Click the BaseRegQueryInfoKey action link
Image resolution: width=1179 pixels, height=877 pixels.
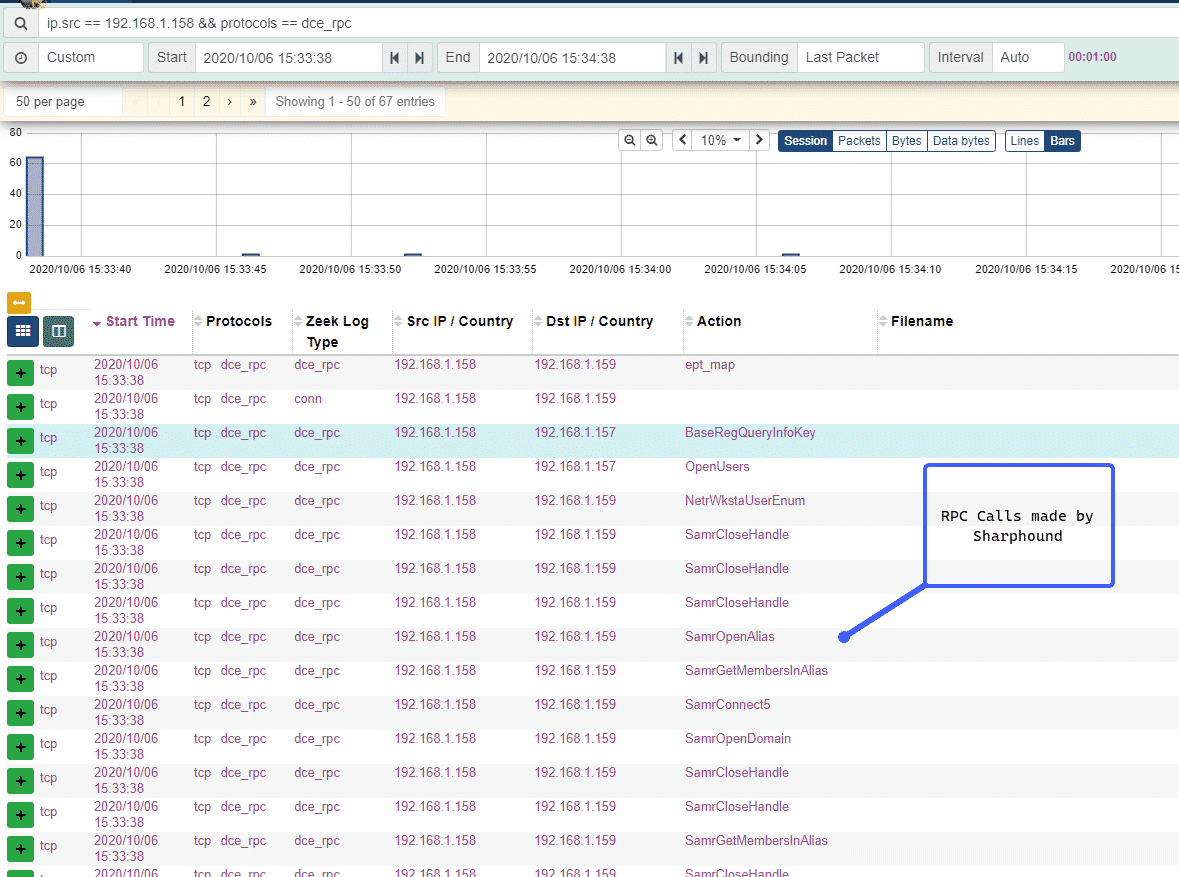point(750,433)
